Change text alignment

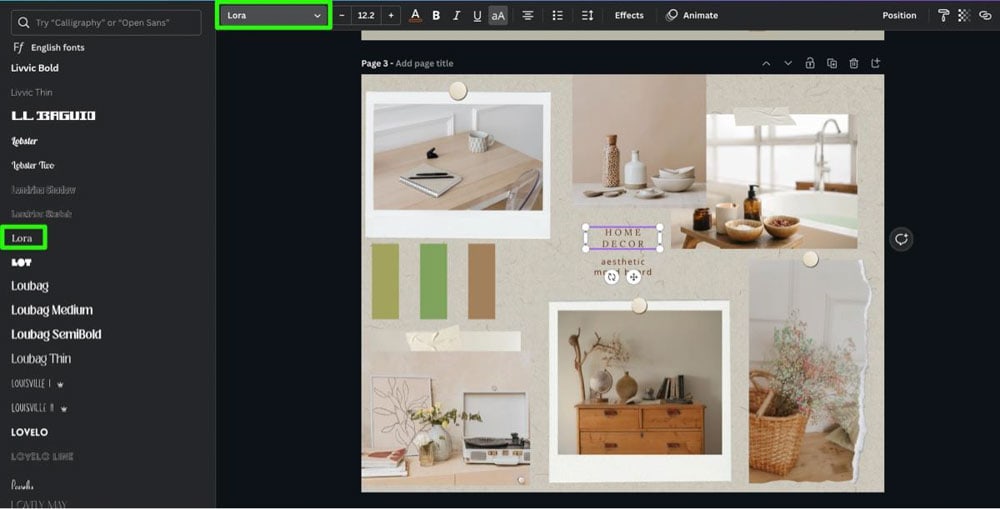(x=527, y=15)
